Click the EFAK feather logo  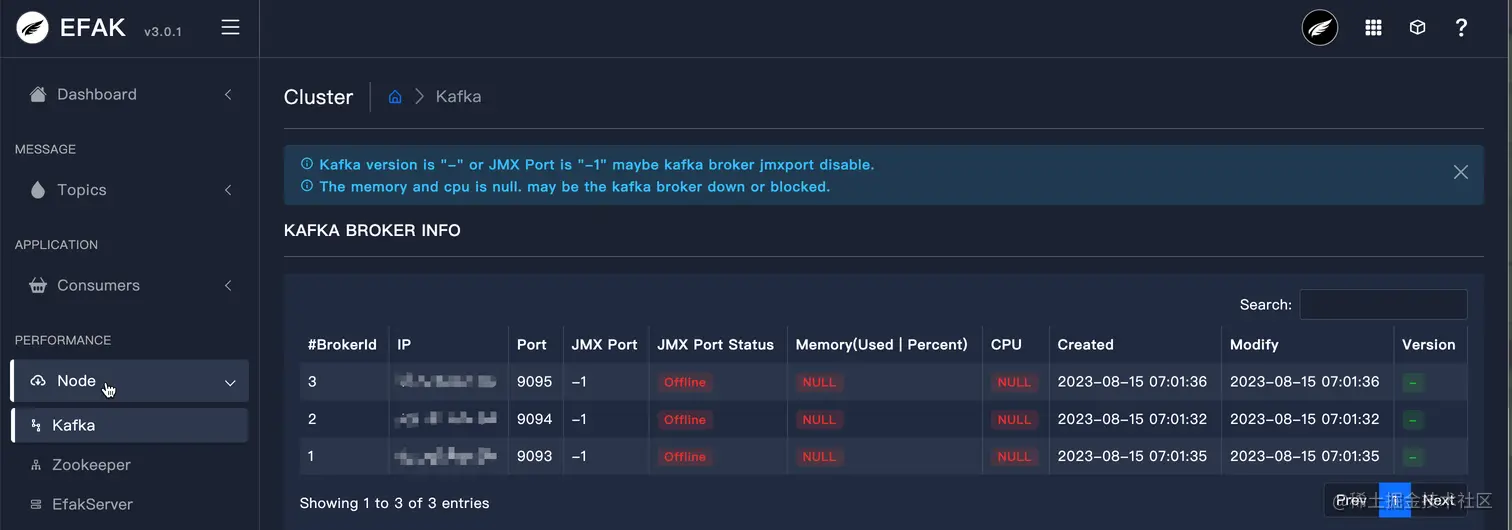32,28
